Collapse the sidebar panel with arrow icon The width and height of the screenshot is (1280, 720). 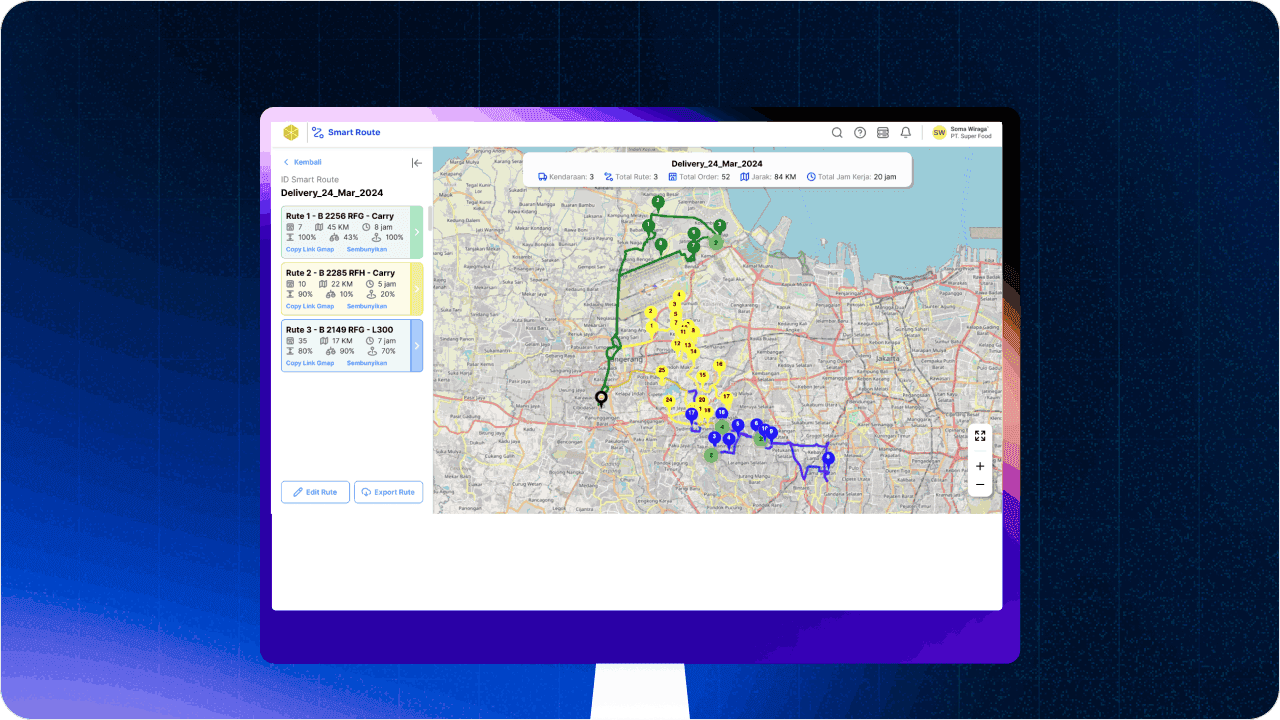[x=417, y=163]
